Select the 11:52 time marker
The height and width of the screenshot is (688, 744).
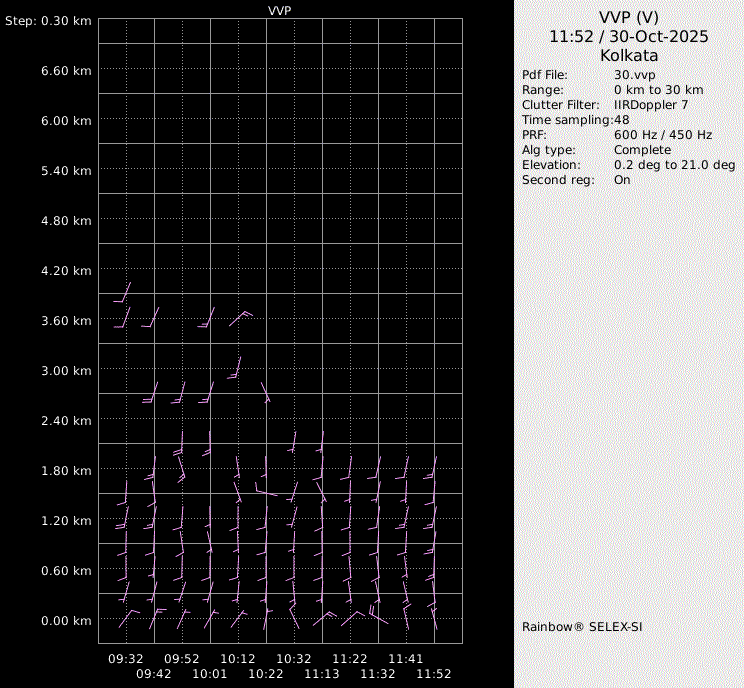coord(434,674)
